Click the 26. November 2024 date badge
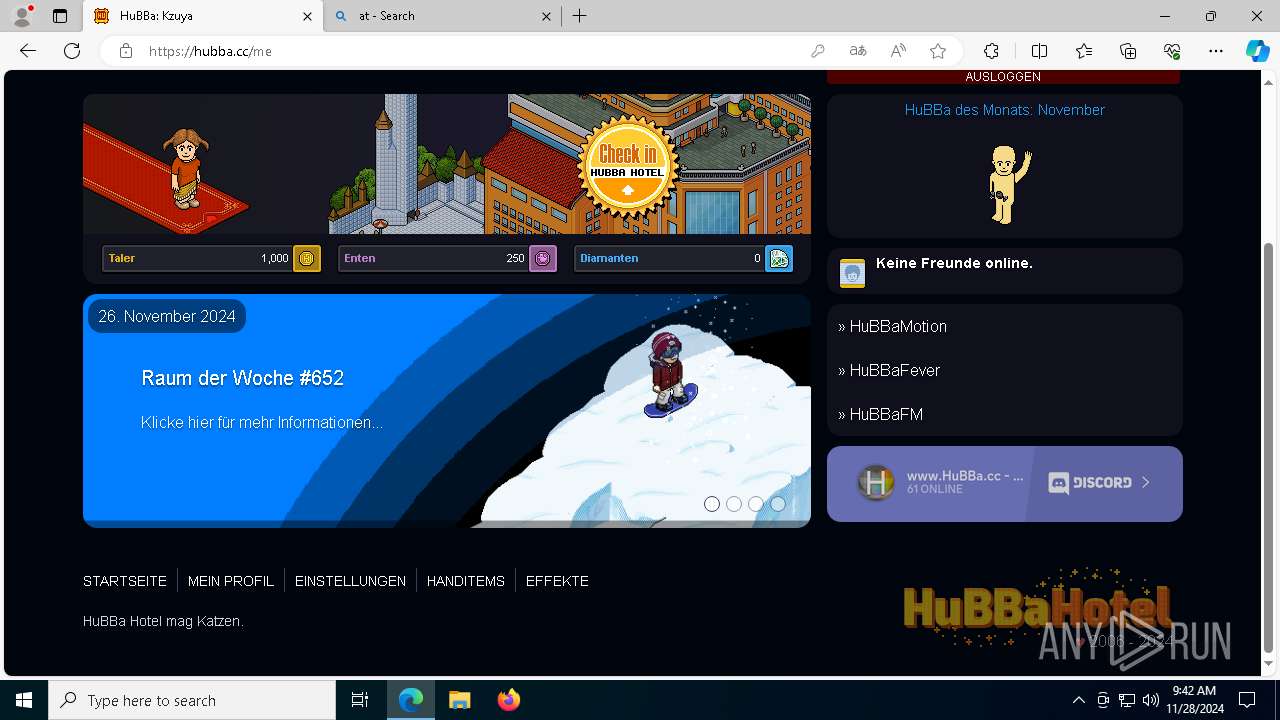The height and width of the screenshot is (720, 1280). 167,316
